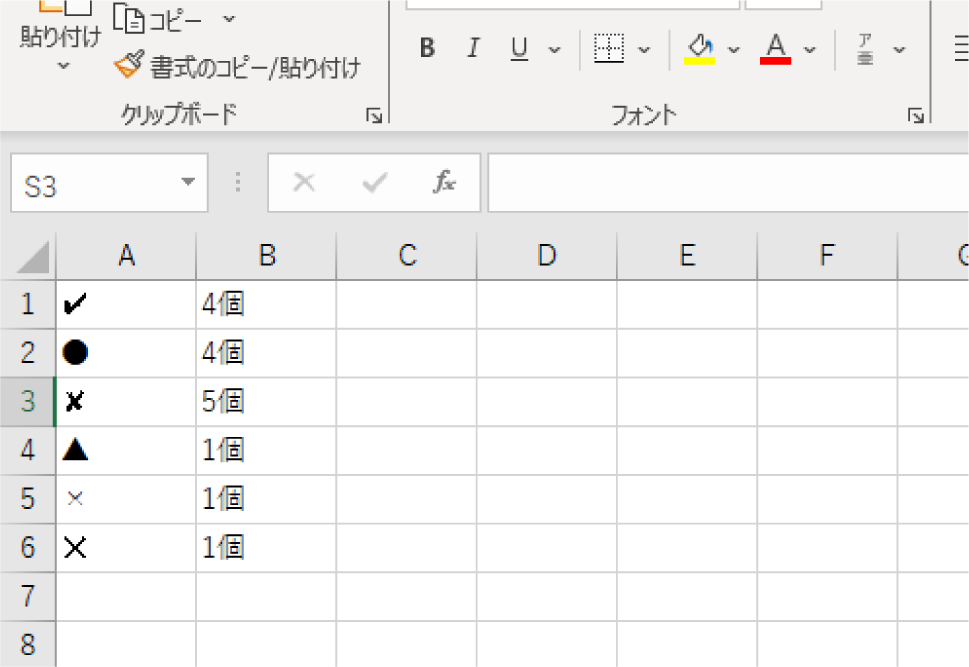
Task: Expand the phonetic guide dropdown arrow
Action: [899, 49]
